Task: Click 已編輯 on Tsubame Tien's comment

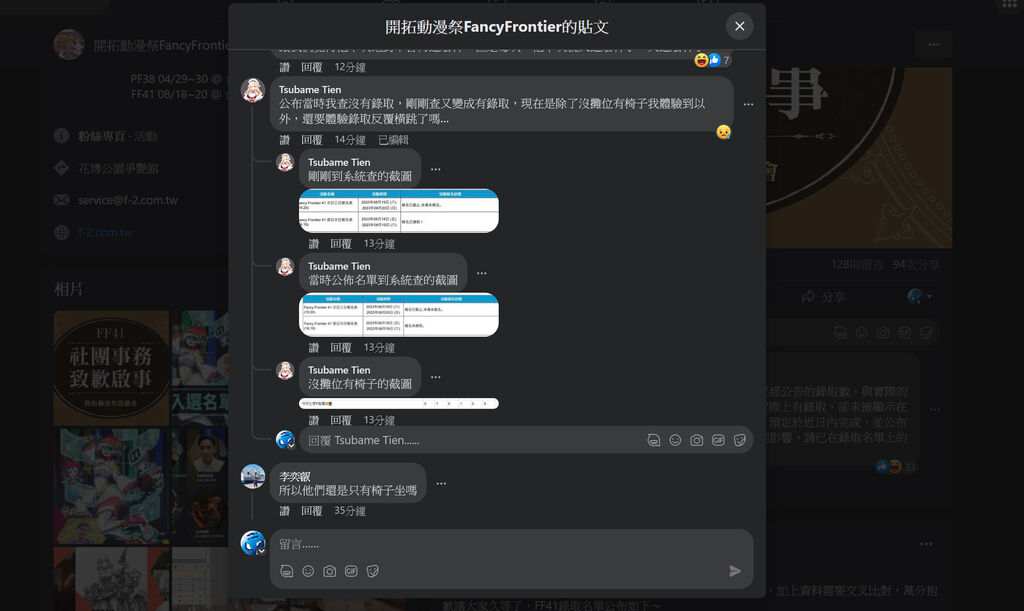Action: (393, 140)
